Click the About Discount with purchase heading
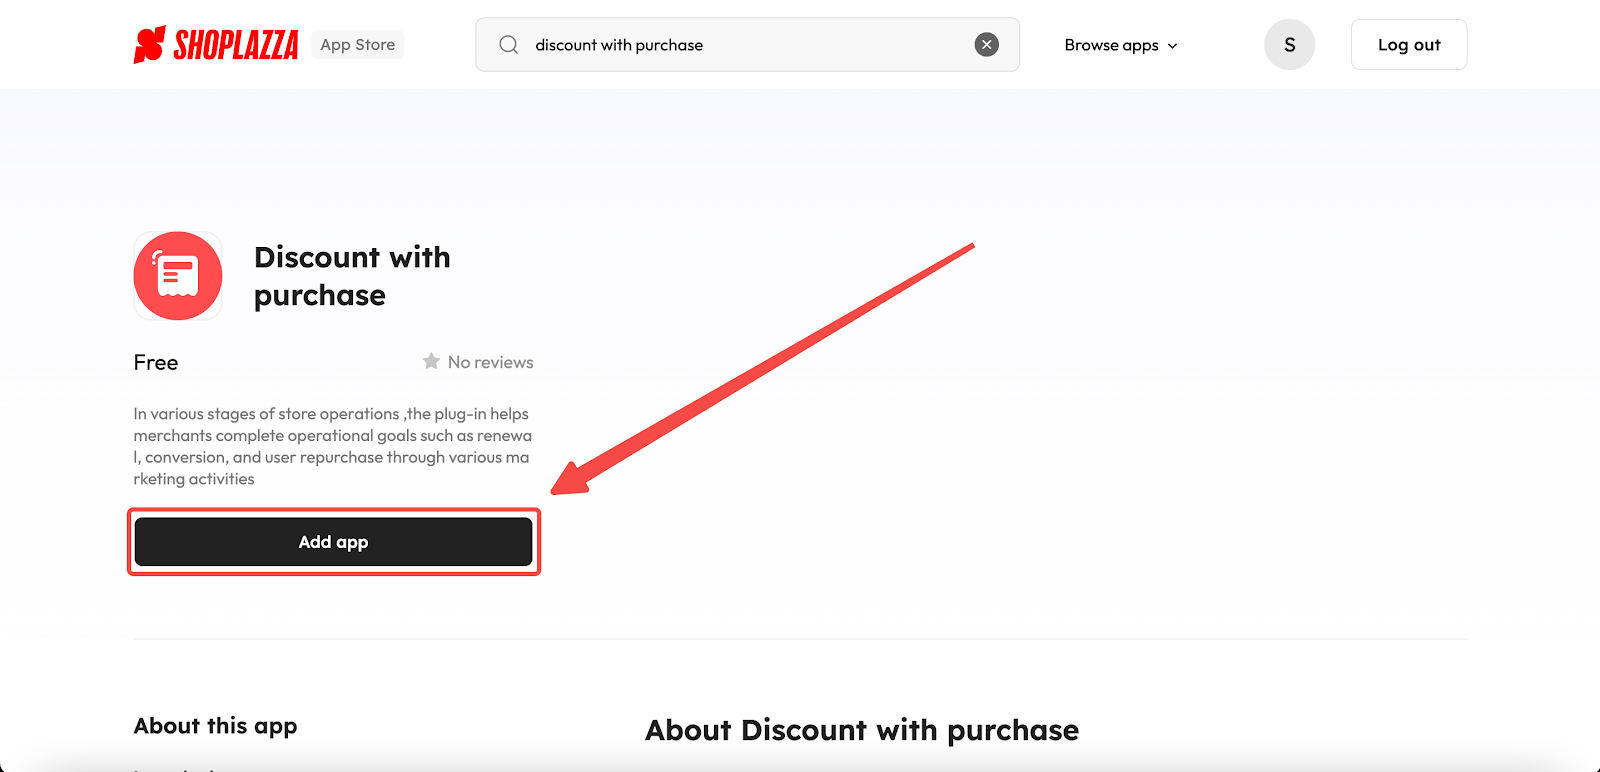 862,730
